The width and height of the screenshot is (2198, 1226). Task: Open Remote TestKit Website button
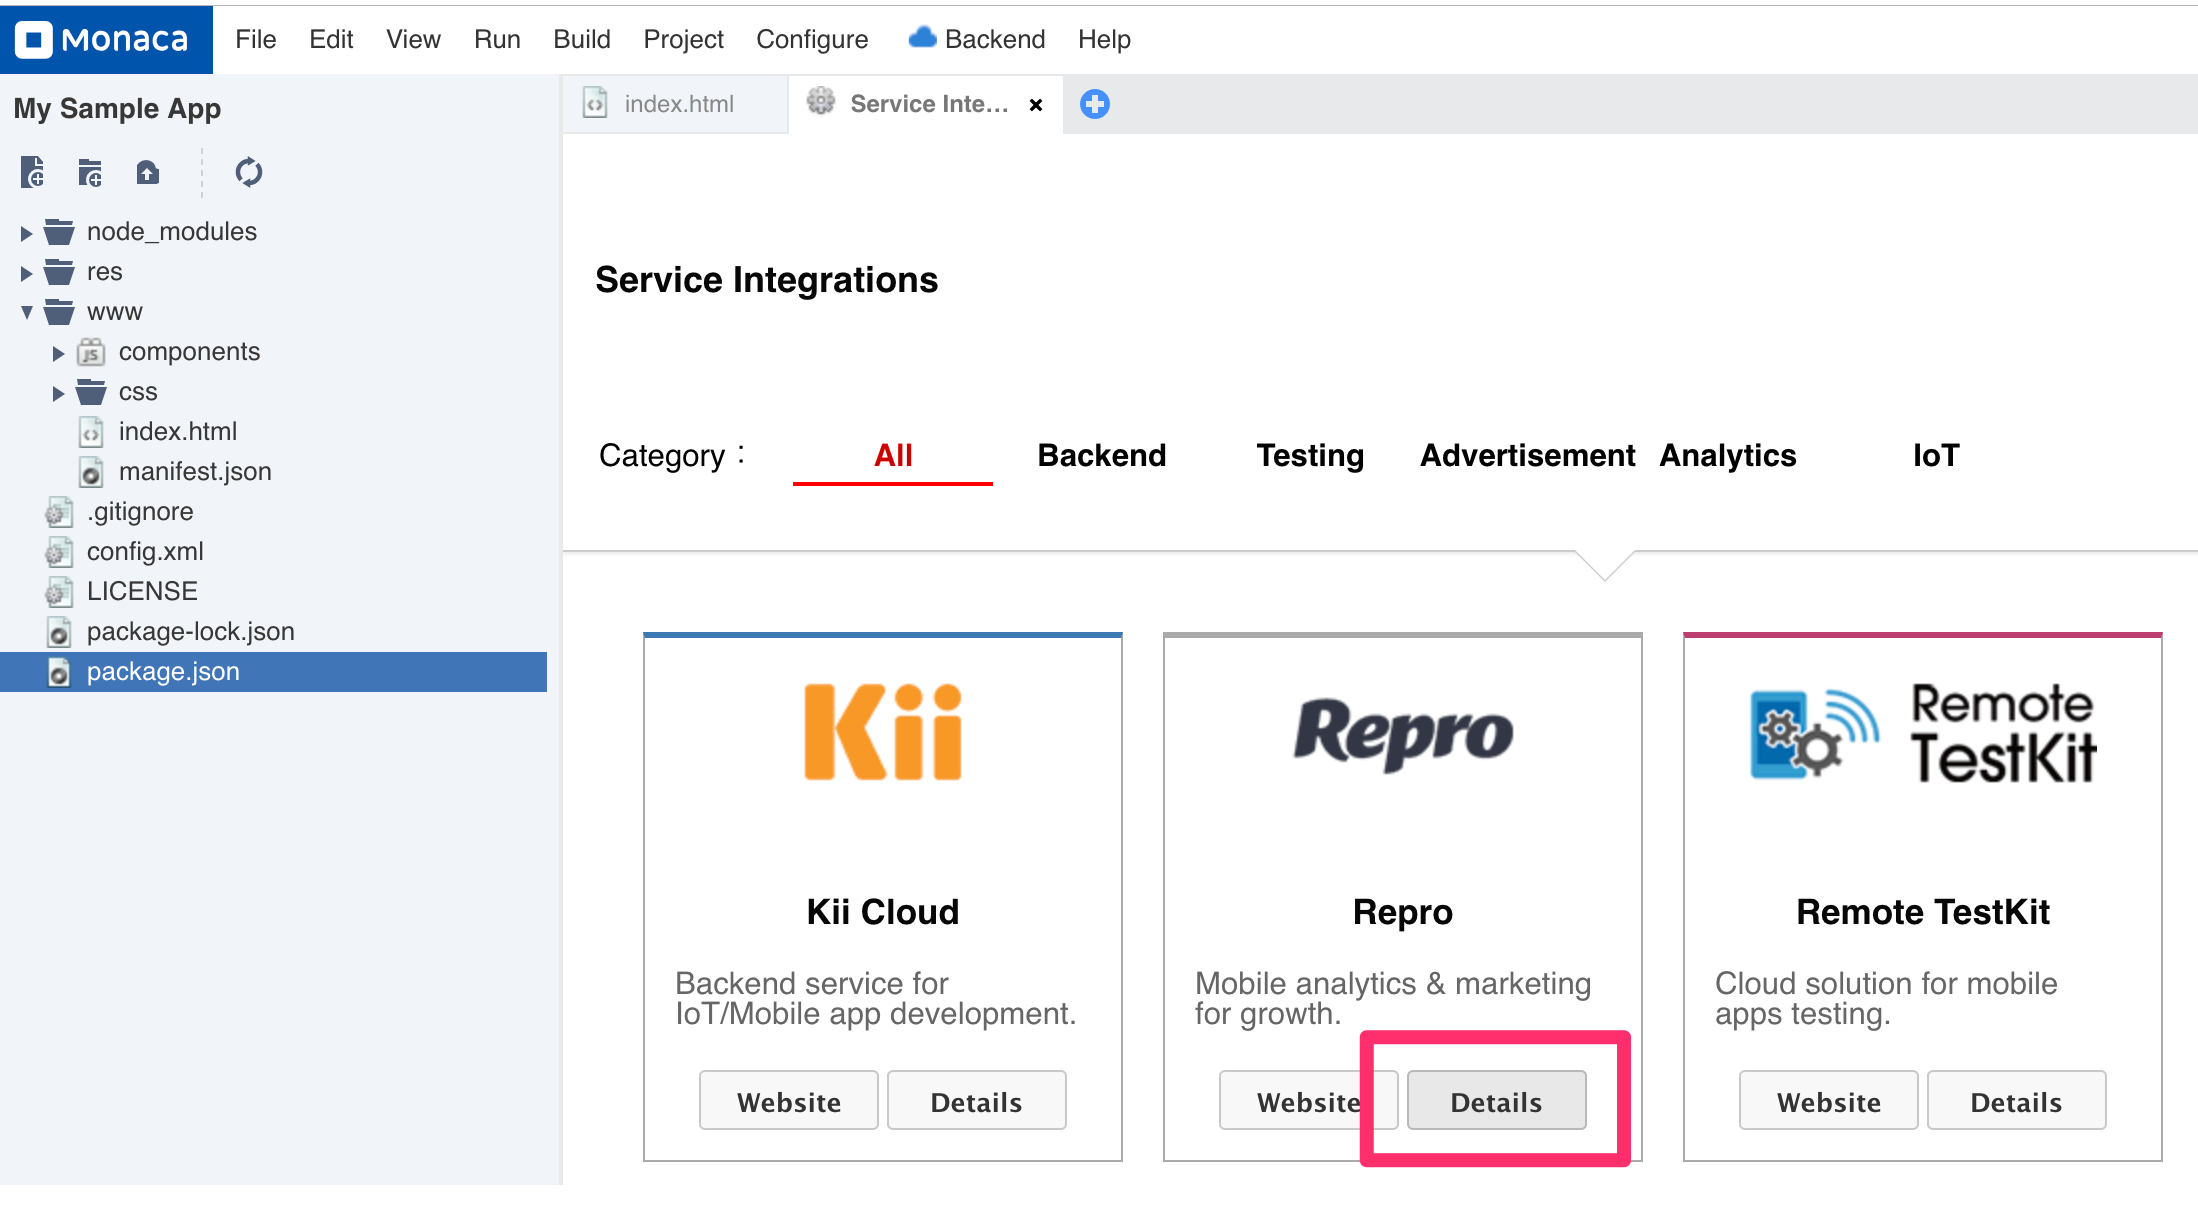tap(1829, 1101)
